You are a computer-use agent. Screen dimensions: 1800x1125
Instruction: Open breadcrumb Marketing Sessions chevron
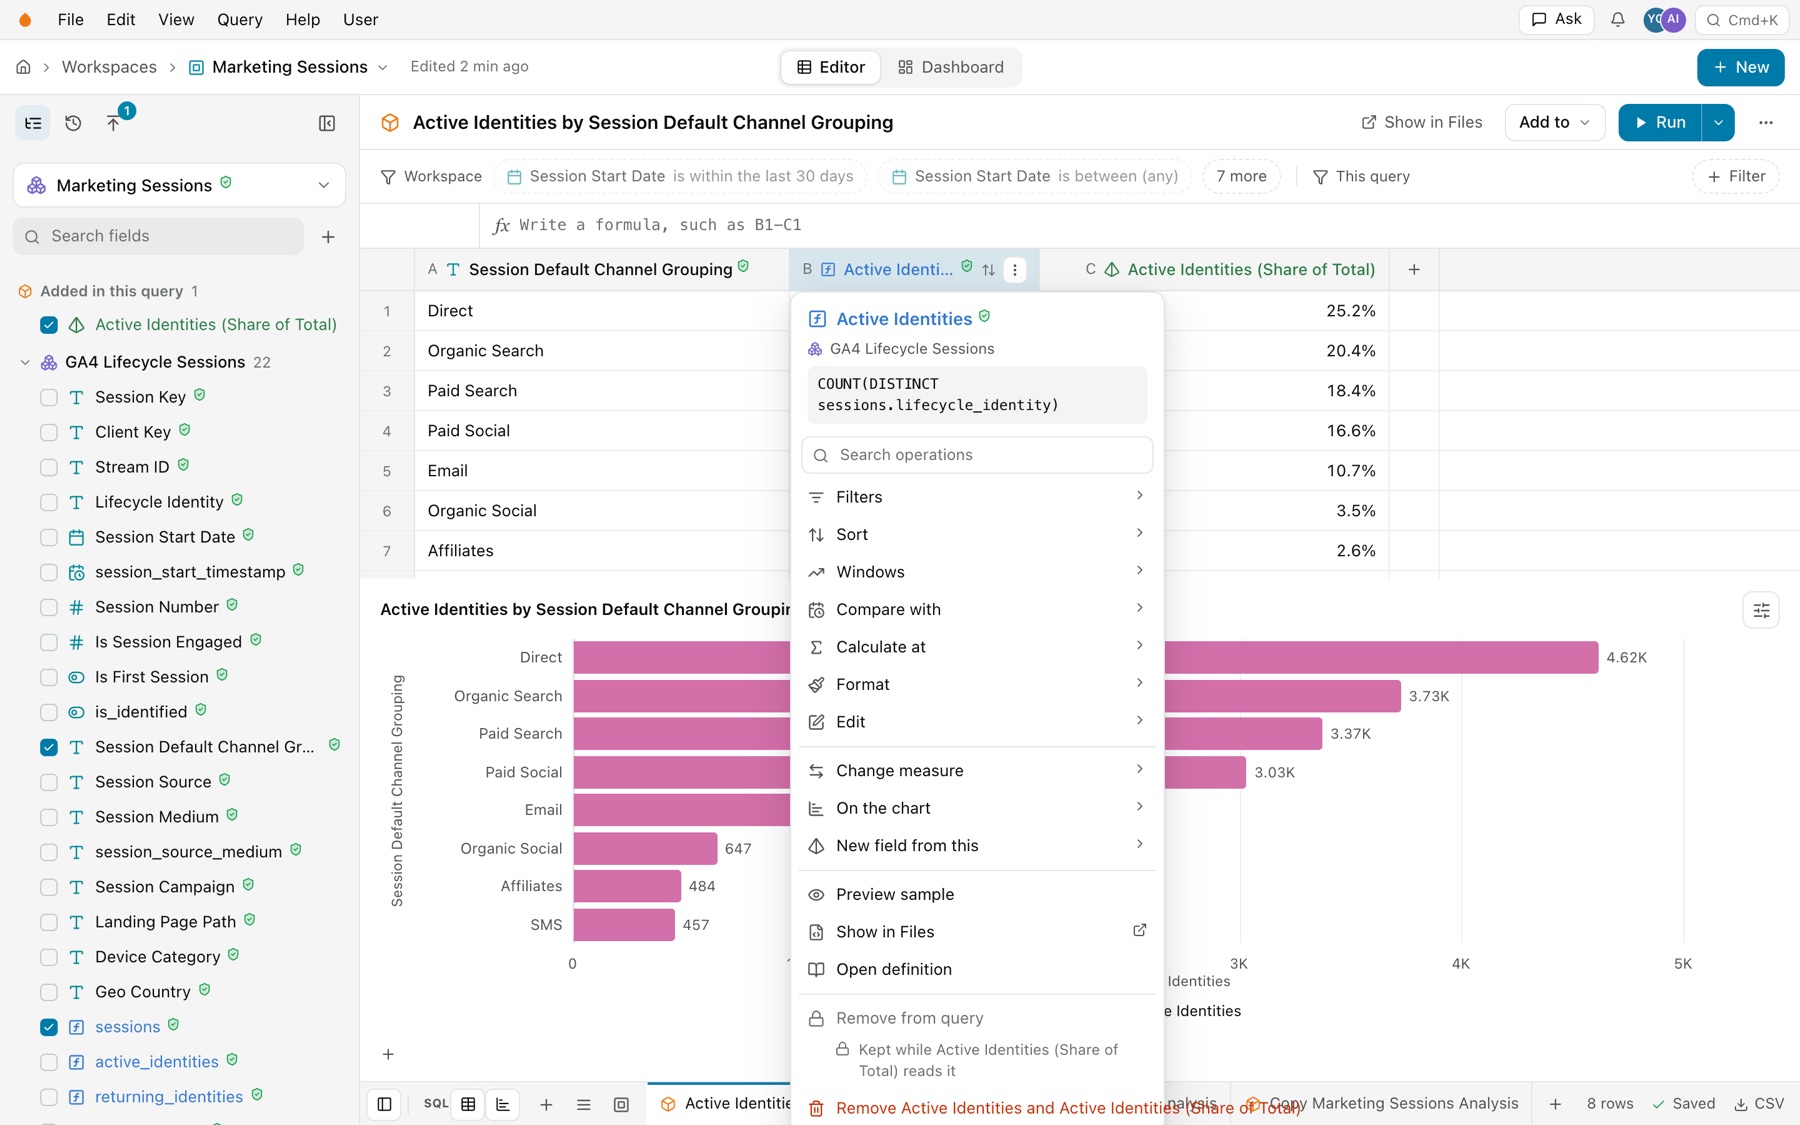coord(382,67)
